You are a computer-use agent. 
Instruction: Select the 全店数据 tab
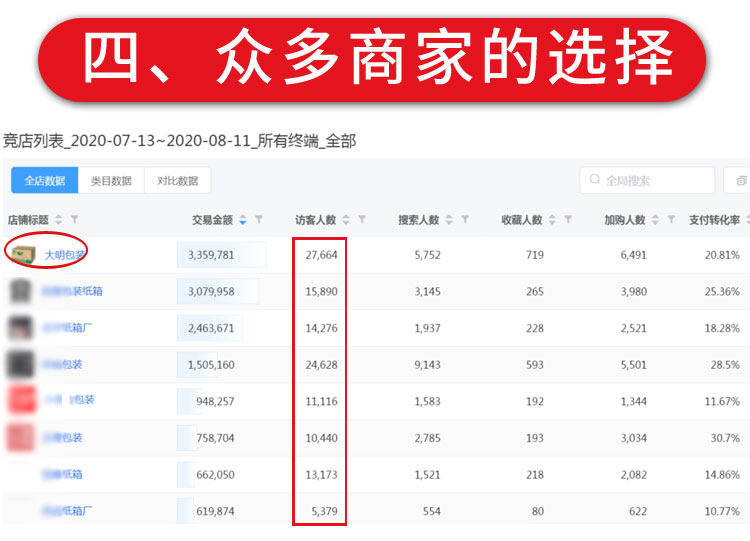[x=44, y=180]
